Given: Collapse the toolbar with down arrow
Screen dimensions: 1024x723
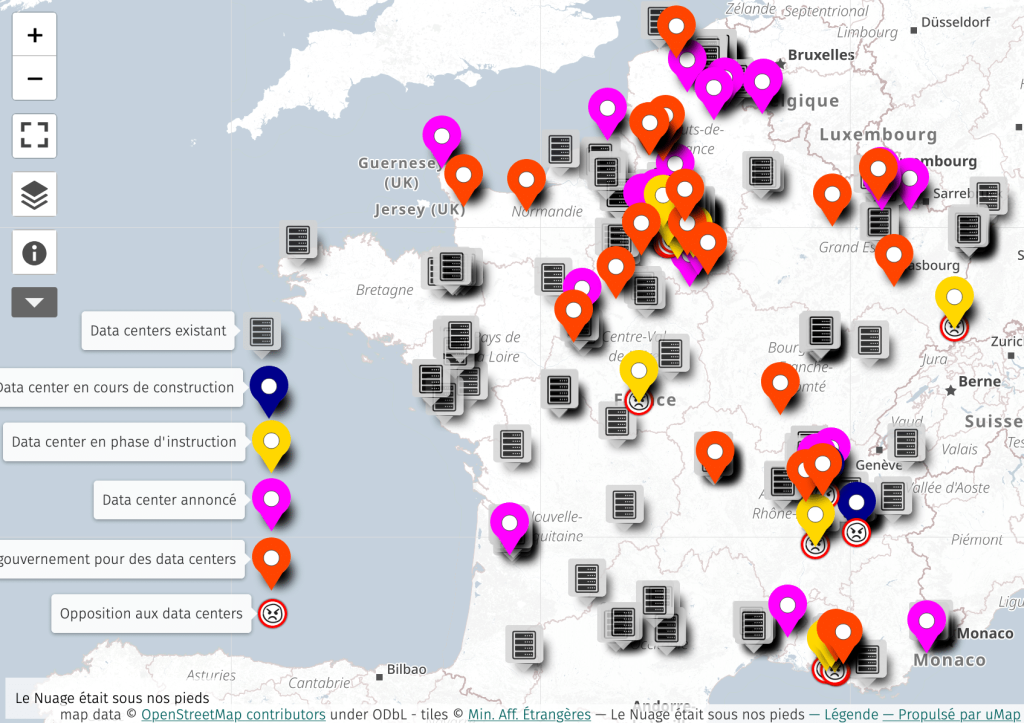Looking at the screenshot, I should (x=35, y=302).
